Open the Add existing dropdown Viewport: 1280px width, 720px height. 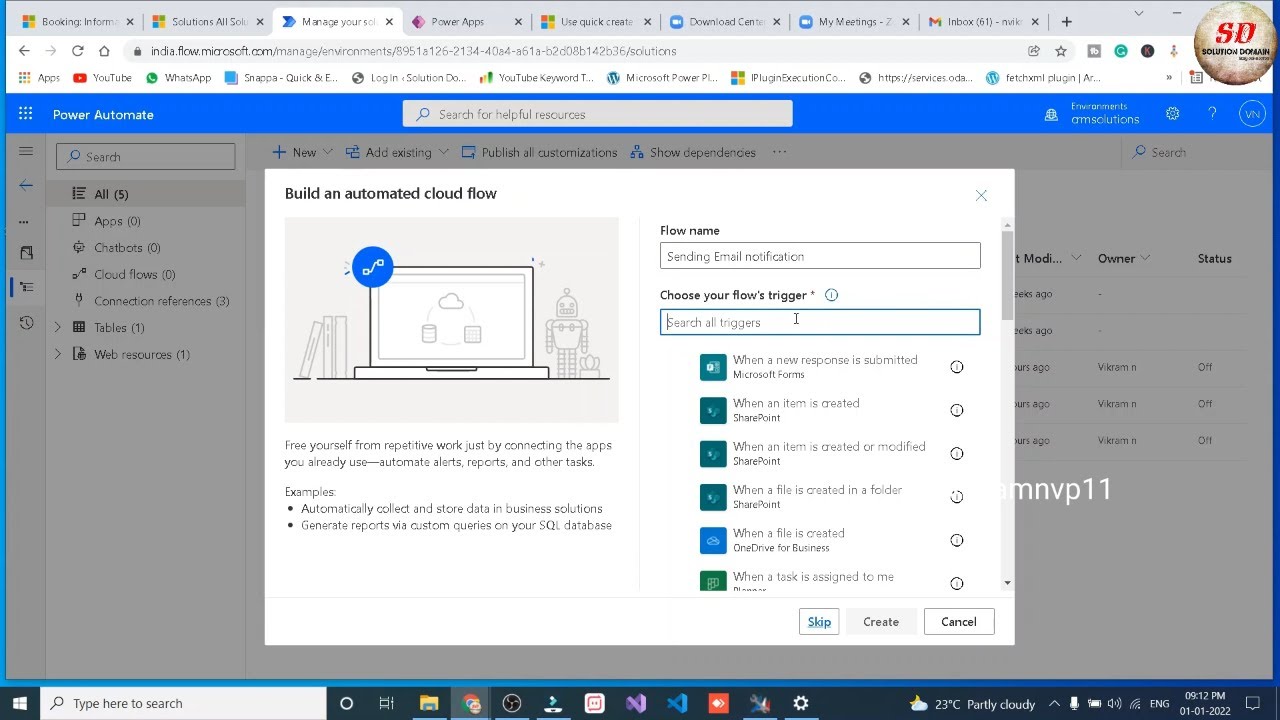click(397, 152)
